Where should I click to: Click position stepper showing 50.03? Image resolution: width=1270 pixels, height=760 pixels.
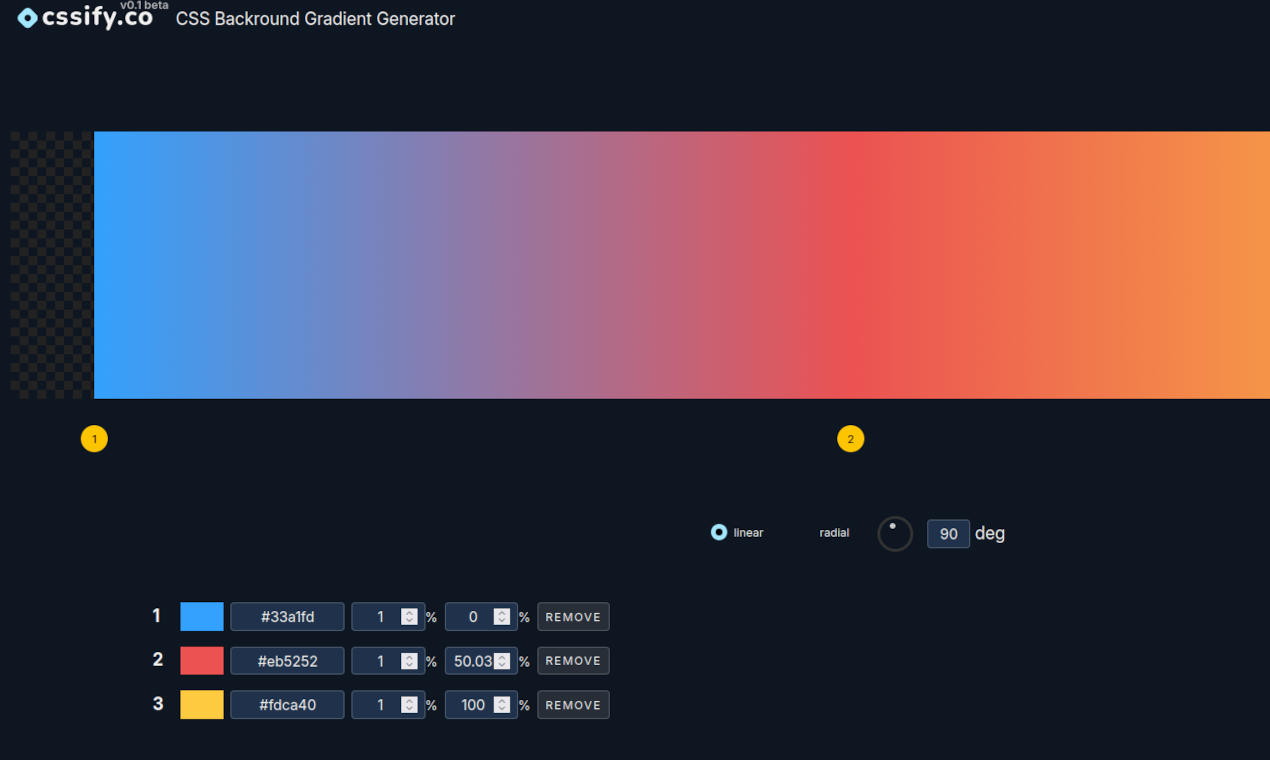click(x=502, y=661)
